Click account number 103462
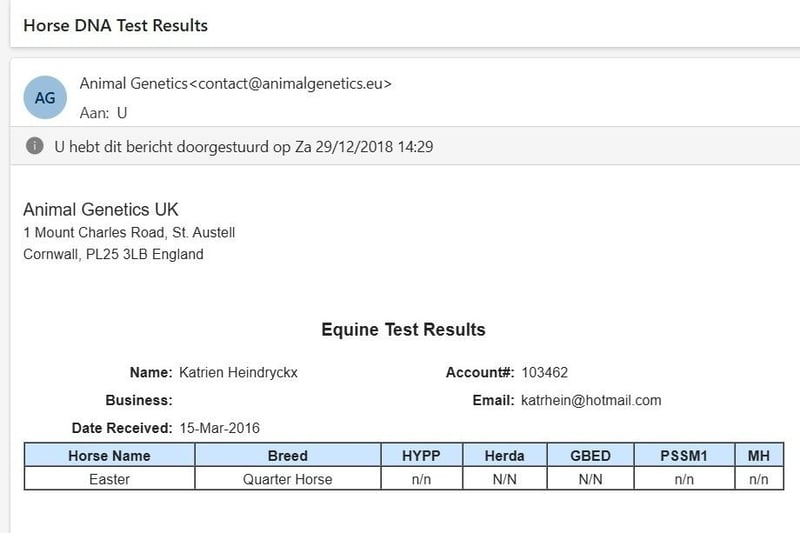 click(544, 372)
